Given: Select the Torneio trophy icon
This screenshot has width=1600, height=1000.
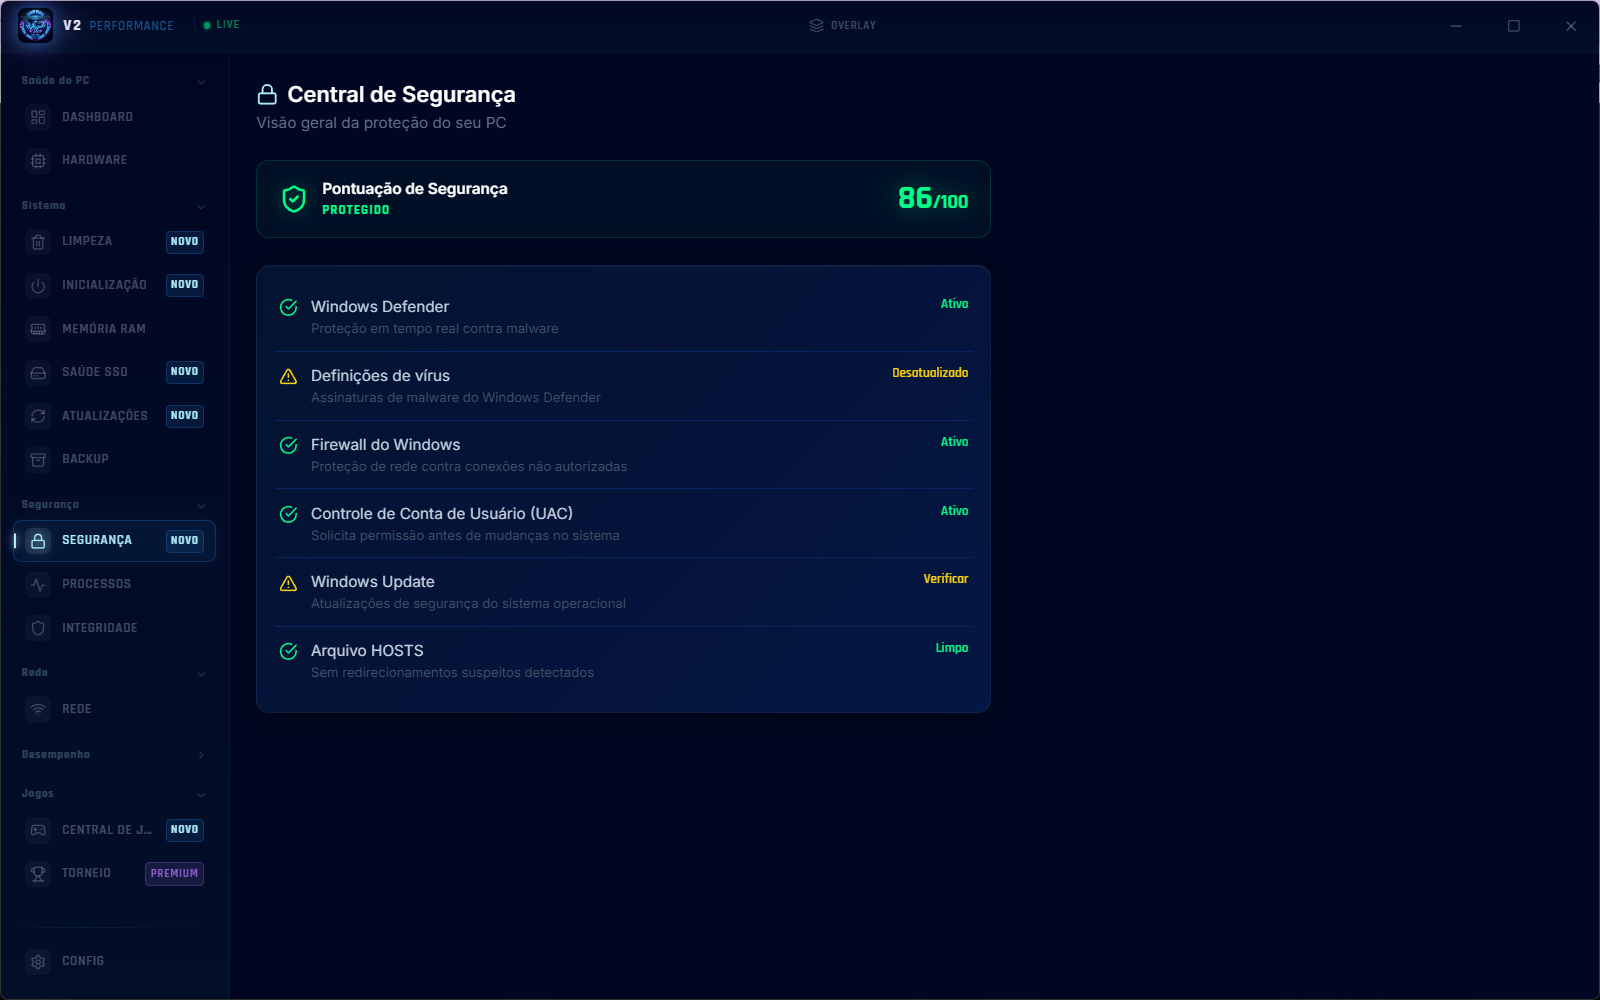Looking at the screenshot, I should click(x=38, y=873).
